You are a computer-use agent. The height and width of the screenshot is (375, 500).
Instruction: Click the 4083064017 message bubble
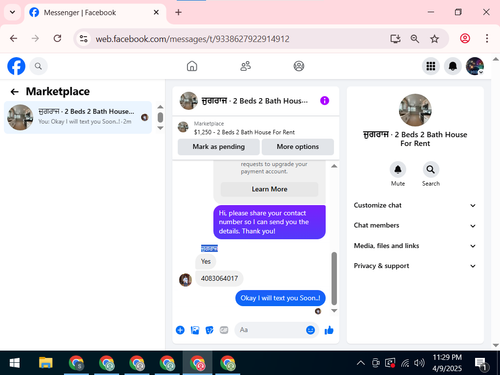point(219,279)
